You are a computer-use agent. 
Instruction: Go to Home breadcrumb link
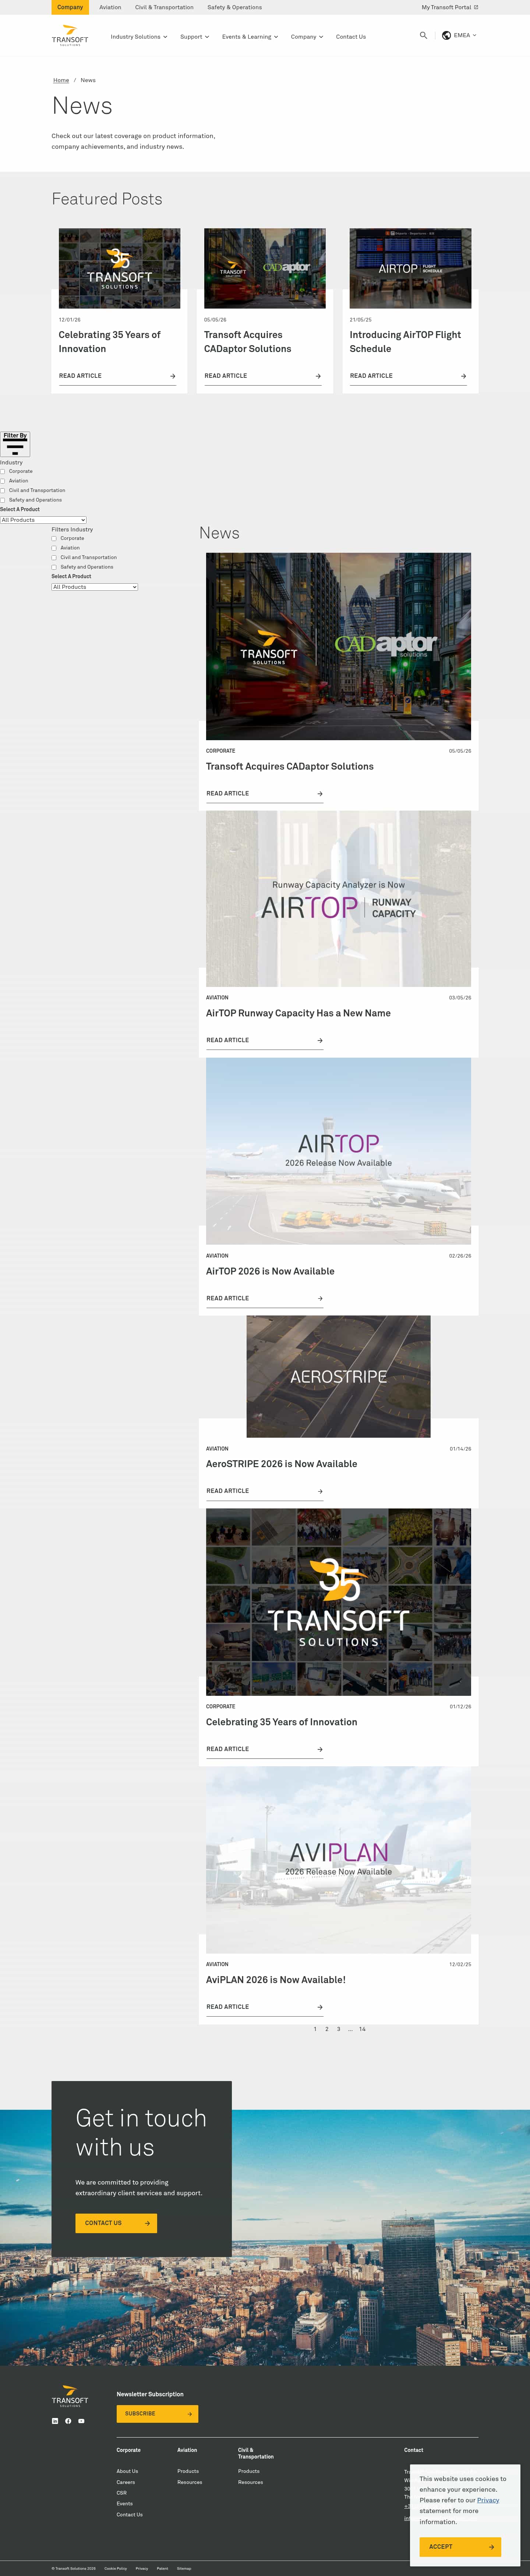click(61, 80)
